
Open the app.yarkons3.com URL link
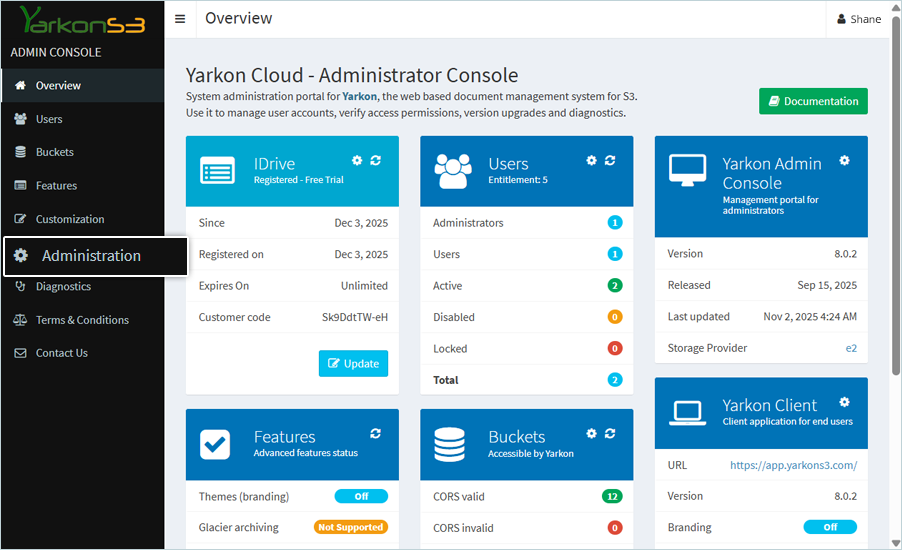(793, 465)
